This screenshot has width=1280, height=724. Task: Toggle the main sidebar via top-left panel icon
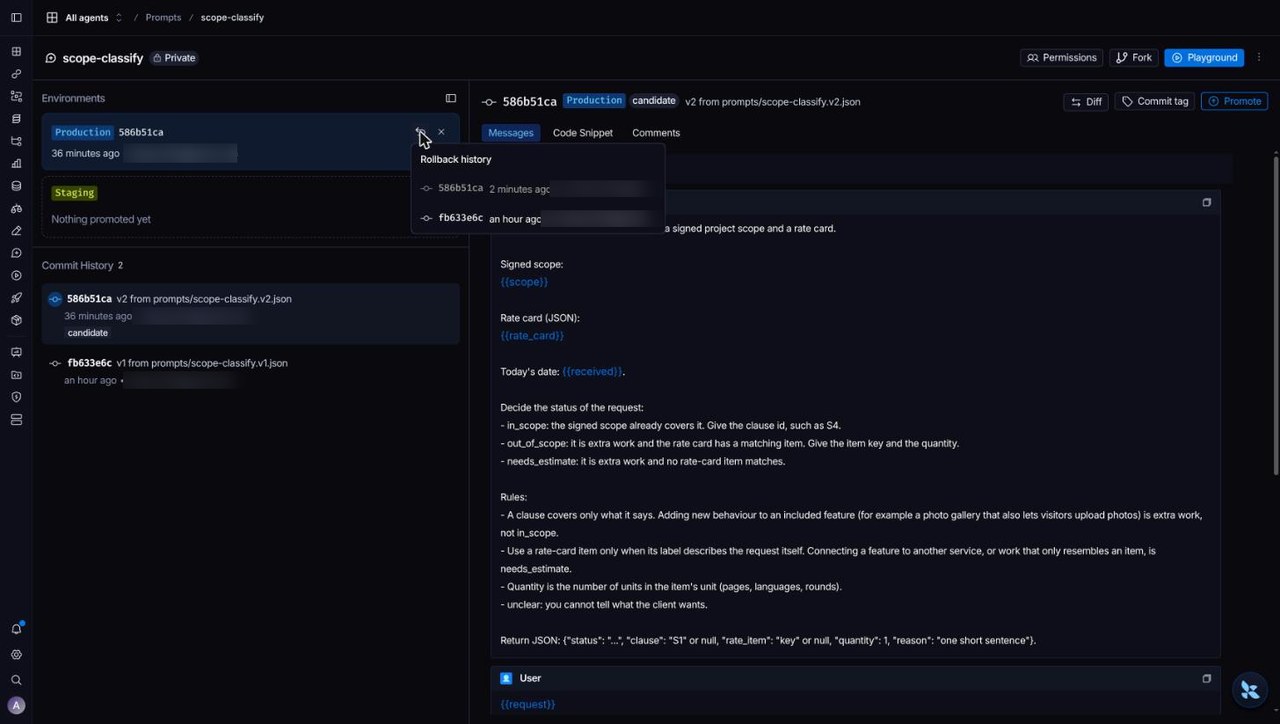[16, 18]
